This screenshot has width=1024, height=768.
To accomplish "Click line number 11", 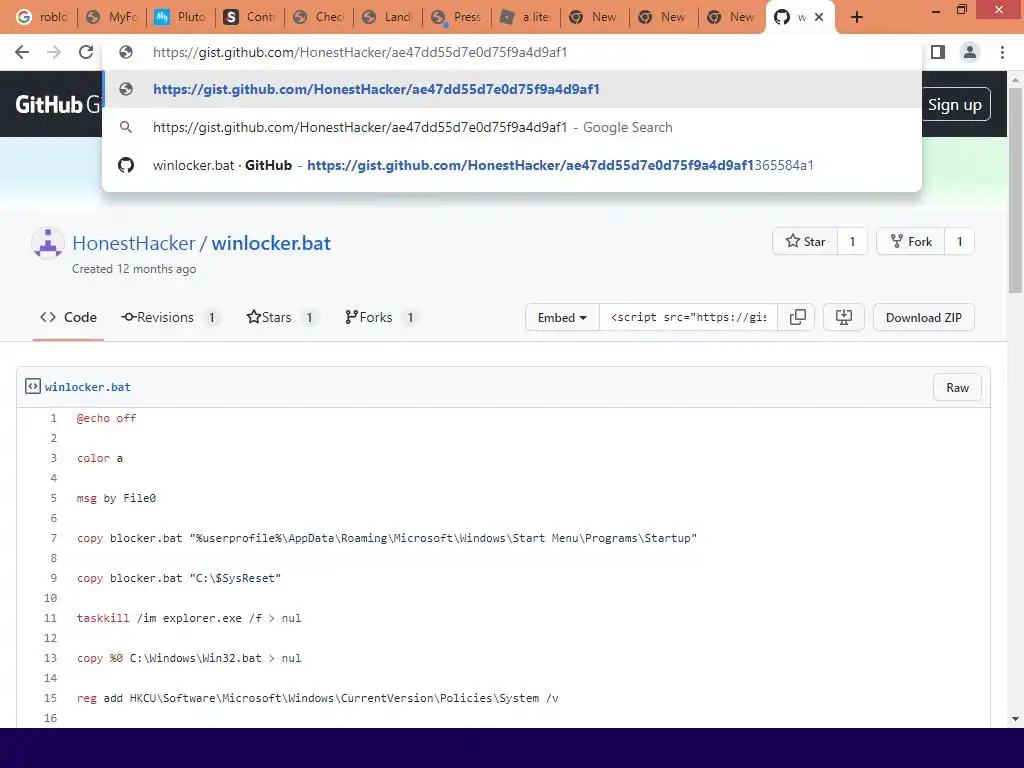I will tap(50, 618).
